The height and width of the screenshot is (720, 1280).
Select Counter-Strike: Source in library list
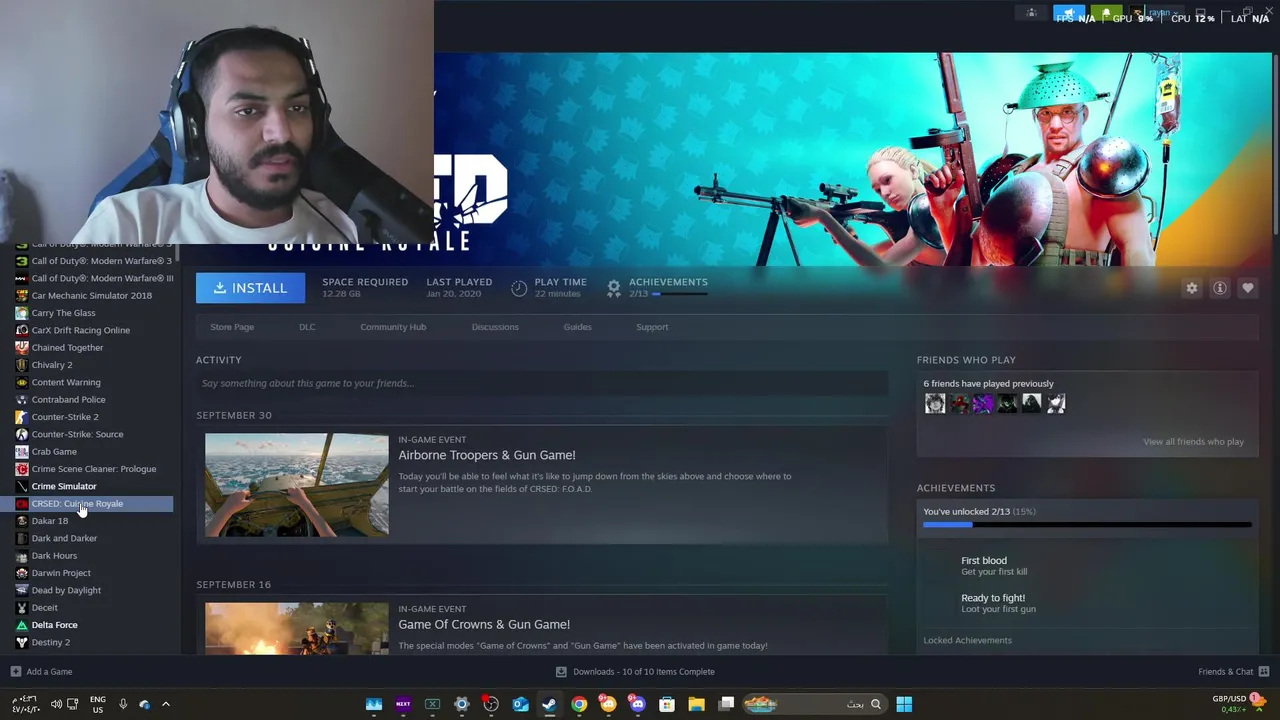coord(77,434)
